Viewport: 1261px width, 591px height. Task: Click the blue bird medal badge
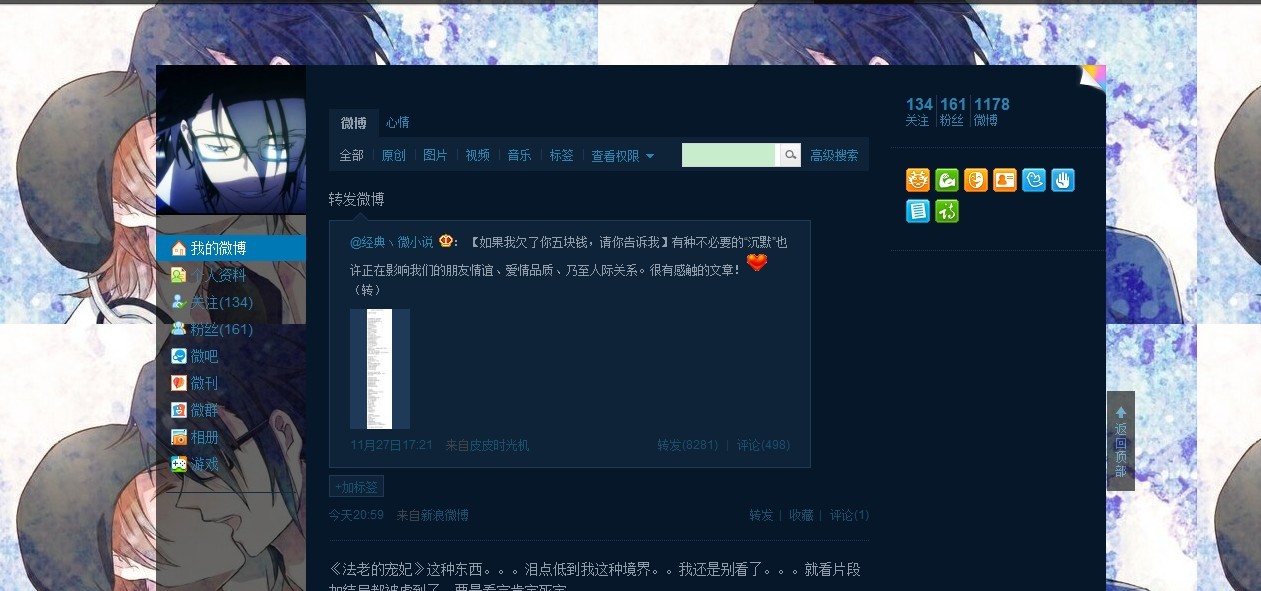coord(1034,180)
